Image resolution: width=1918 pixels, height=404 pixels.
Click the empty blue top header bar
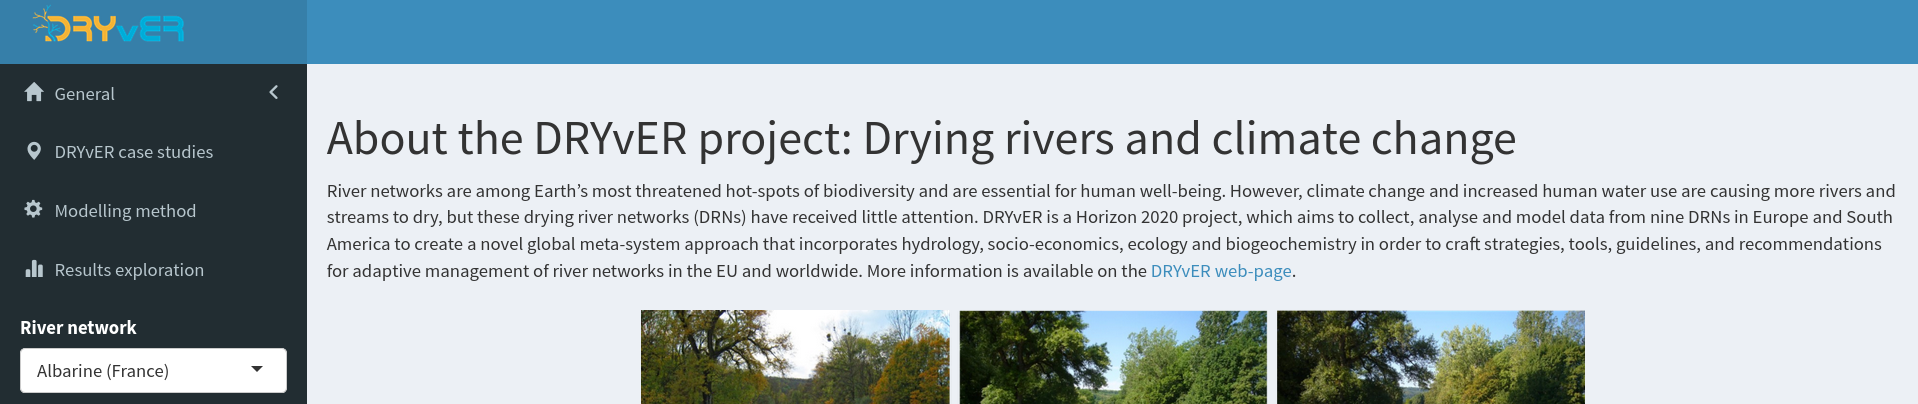tap(1112, 32)
